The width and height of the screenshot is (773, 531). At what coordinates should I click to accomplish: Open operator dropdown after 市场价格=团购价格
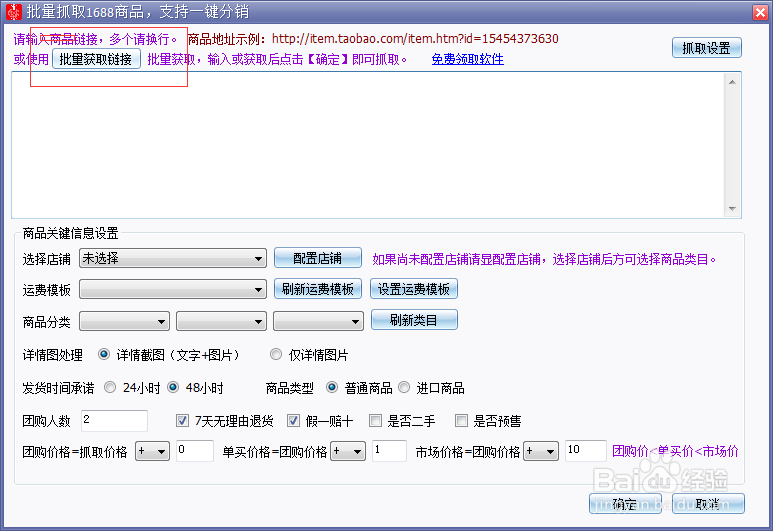(541, 451)
